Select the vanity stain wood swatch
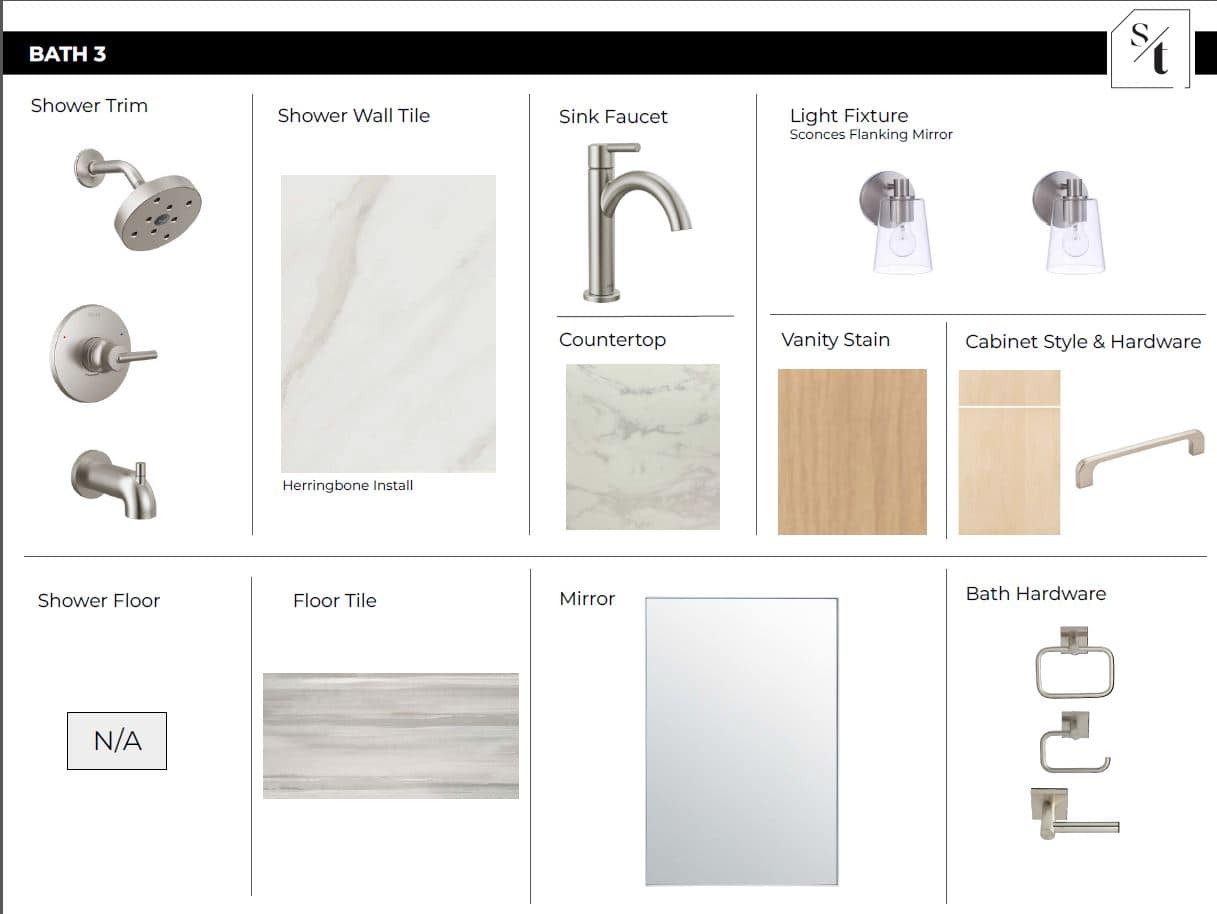The width and height of the screenshot is (1217, 914). pos(852,452)
